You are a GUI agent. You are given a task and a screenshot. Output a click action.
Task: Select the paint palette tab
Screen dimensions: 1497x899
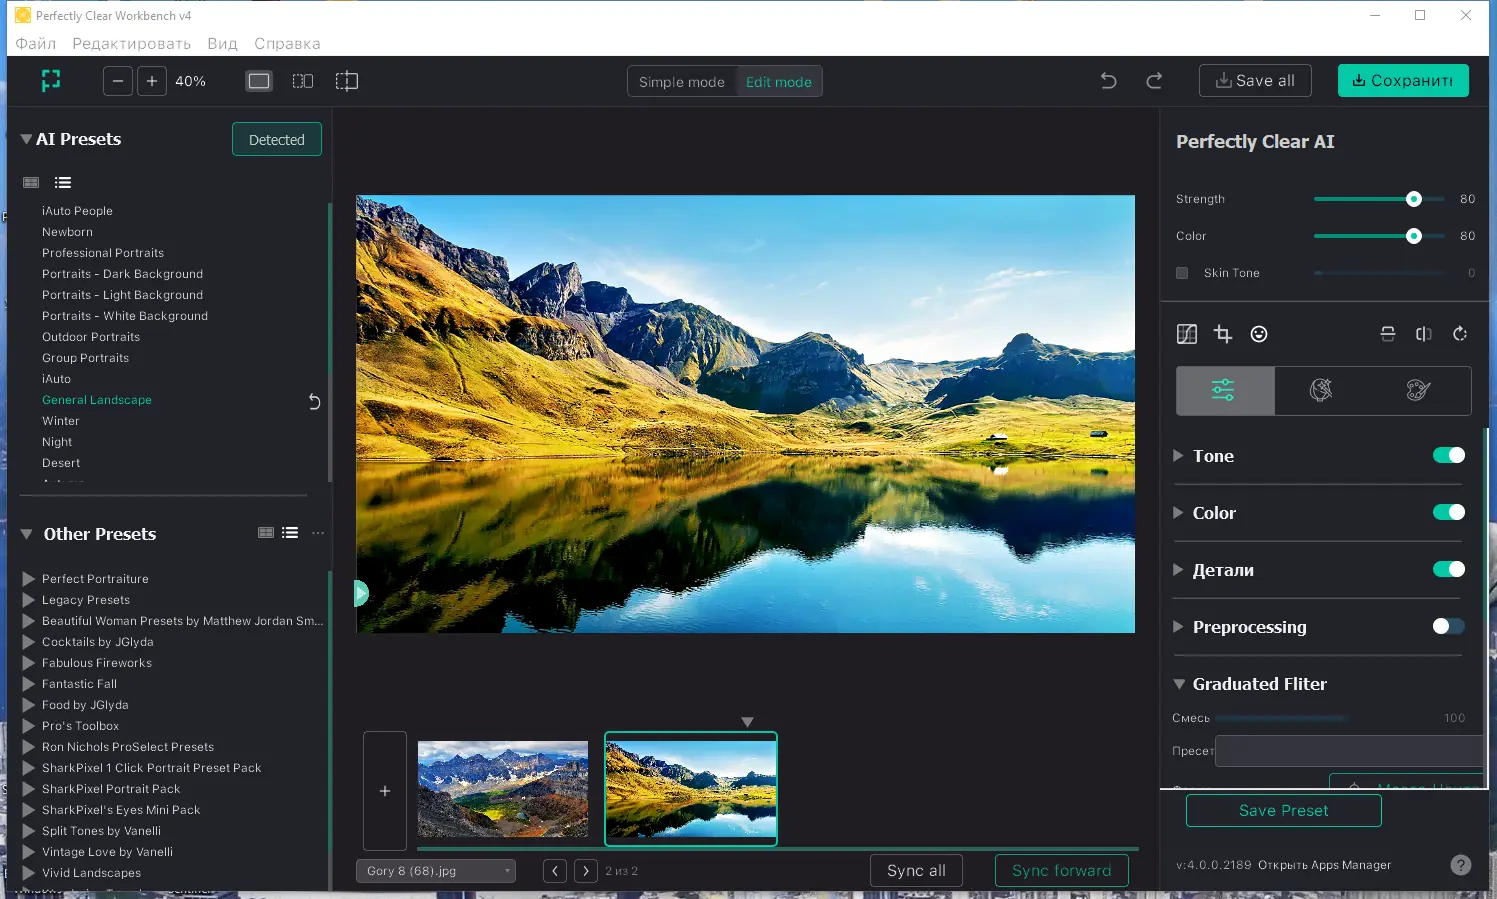pos(1418,390)
